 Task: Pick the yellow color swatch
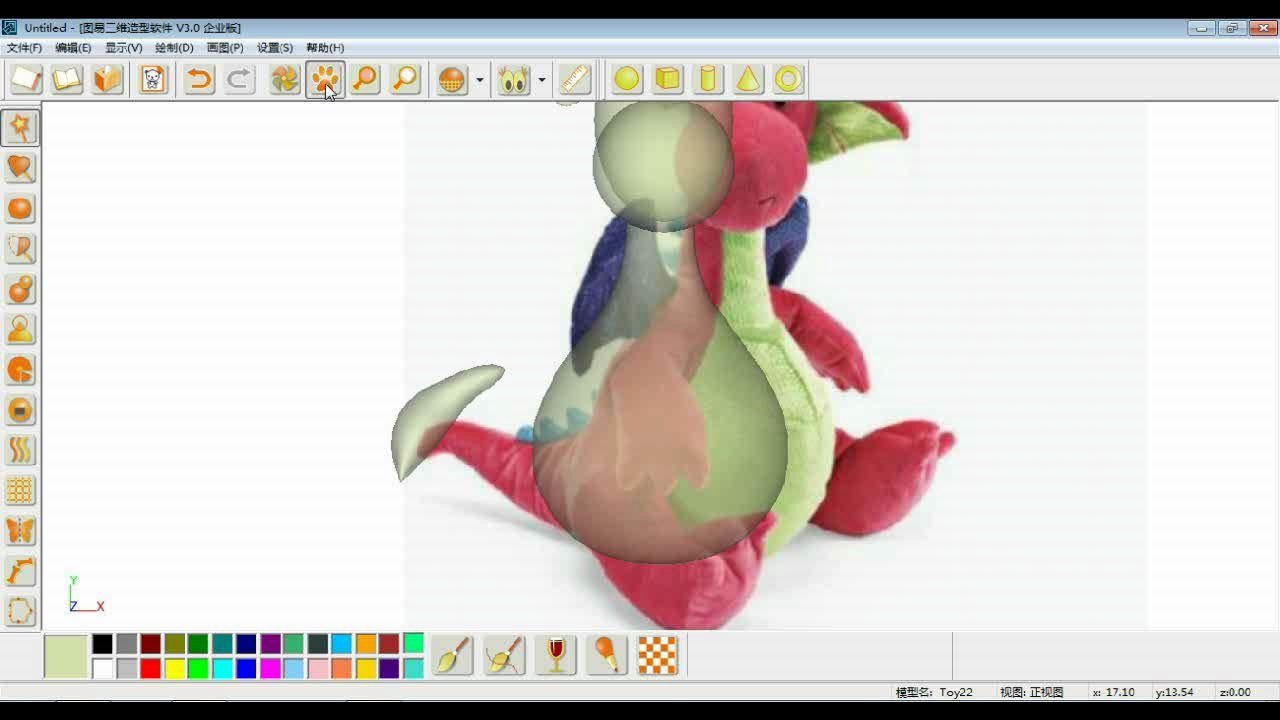(x=174, y=668)
